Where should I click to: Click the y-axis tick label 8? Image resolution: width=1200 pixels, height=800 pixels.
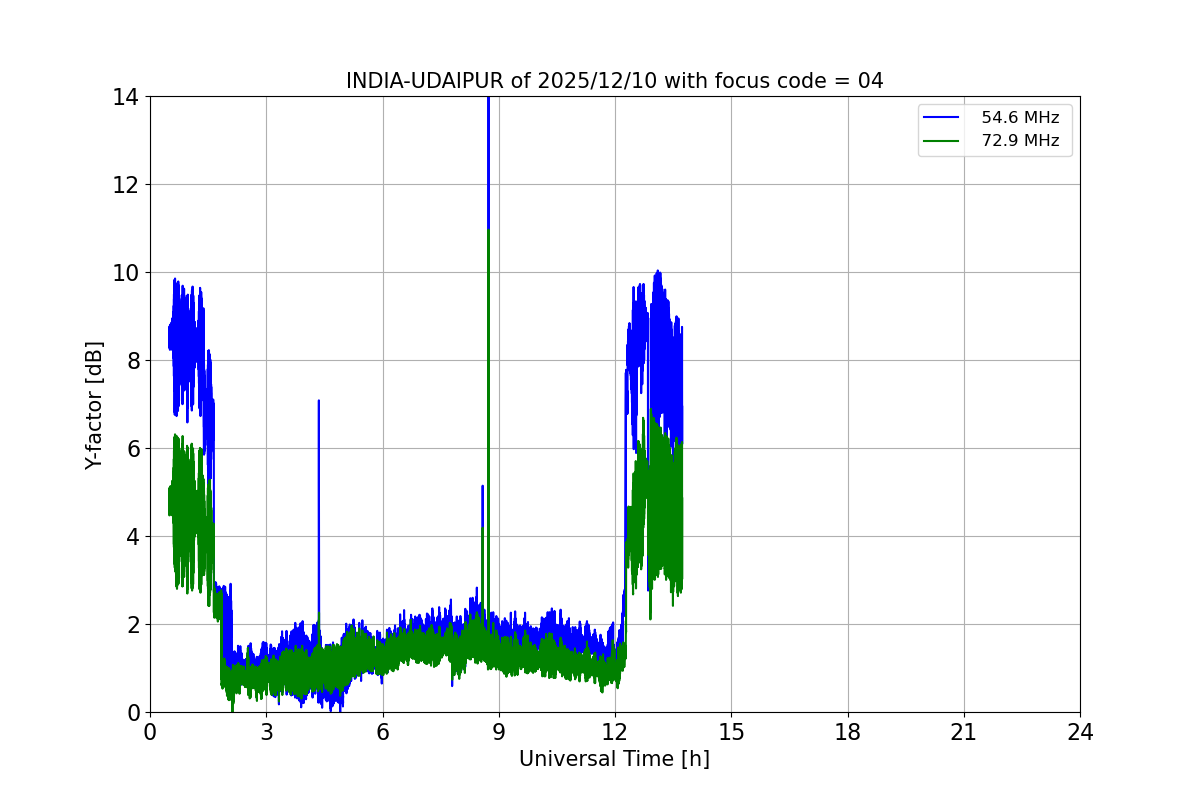click(133, 361)
